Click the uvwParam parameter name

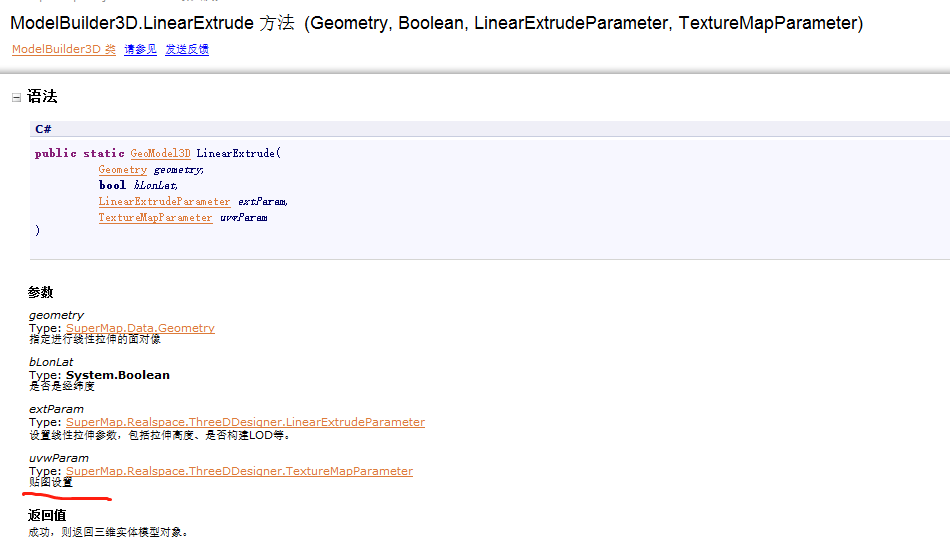(59, 458)
